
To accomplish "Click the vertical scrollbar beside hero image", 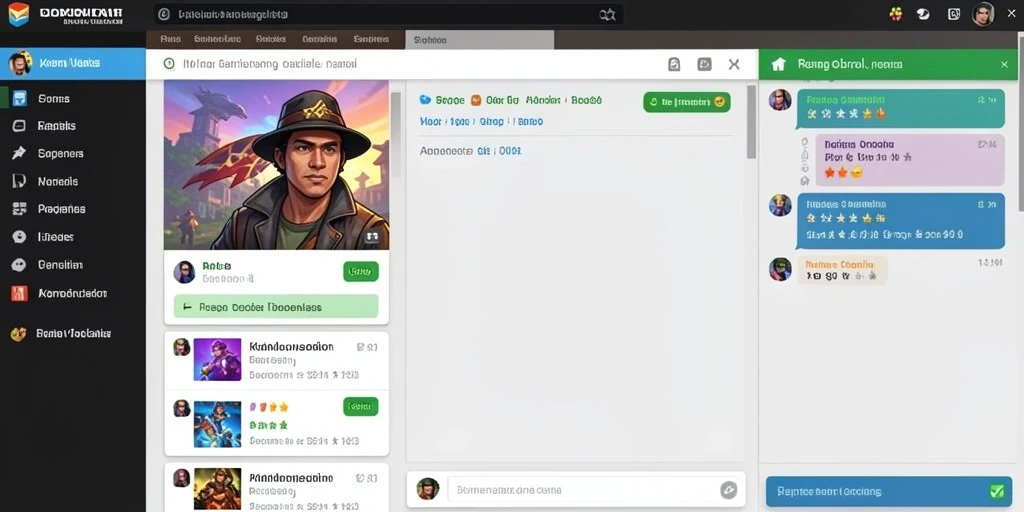I will pyautogui.click(x=395, y=134).
